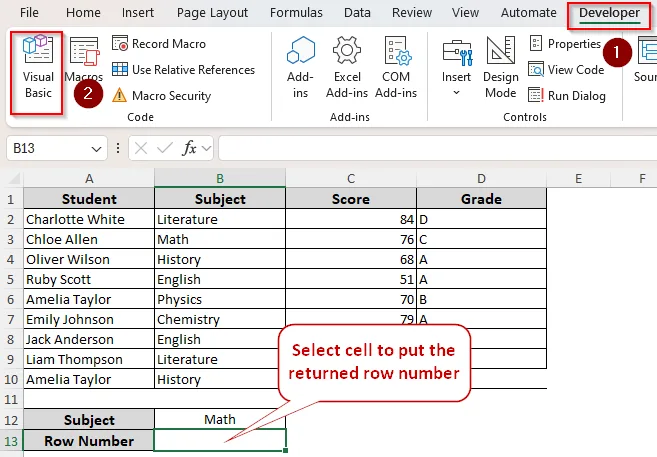Click the formula bar Enter checkmark

[165, 148]
